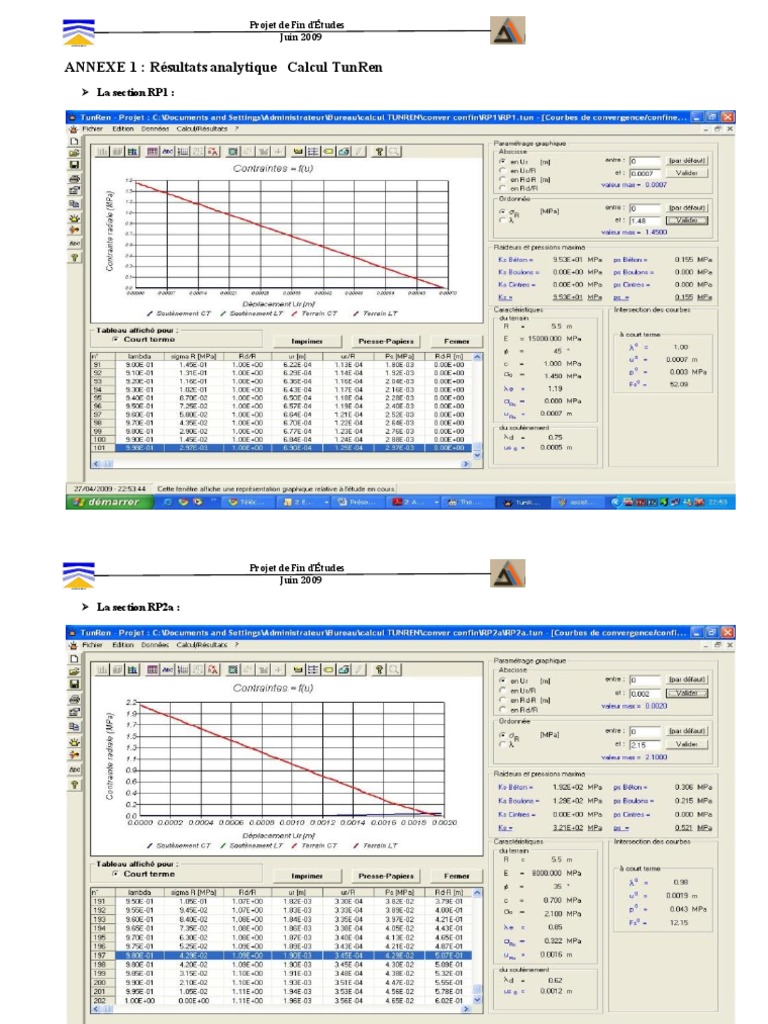The height and width of the screenshot is (1024, 768).
Task: Click Abscisse Valider button in RP1 window
Action: click(x=686, y=173)
